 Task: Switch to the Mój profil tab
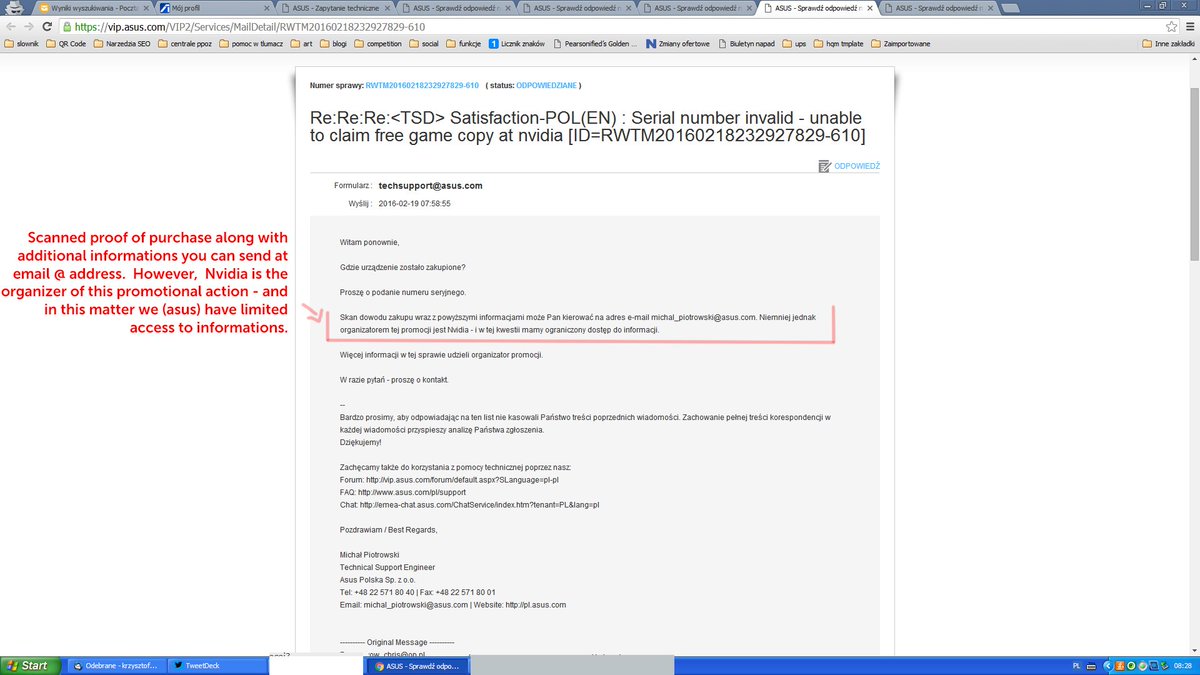(x=216, y=8)
